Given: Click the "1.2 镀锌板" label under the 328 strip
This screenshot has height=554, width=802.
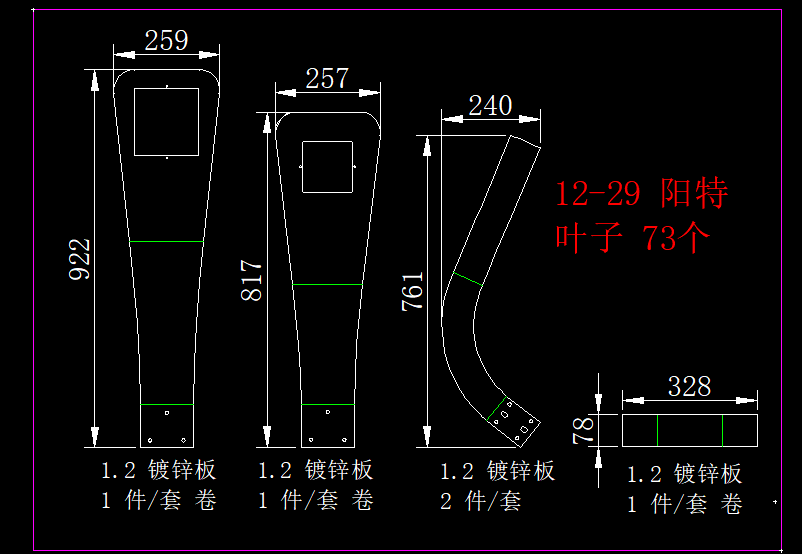Looking at the screenshot, I should pyautogui.click(x=684, y=474).
